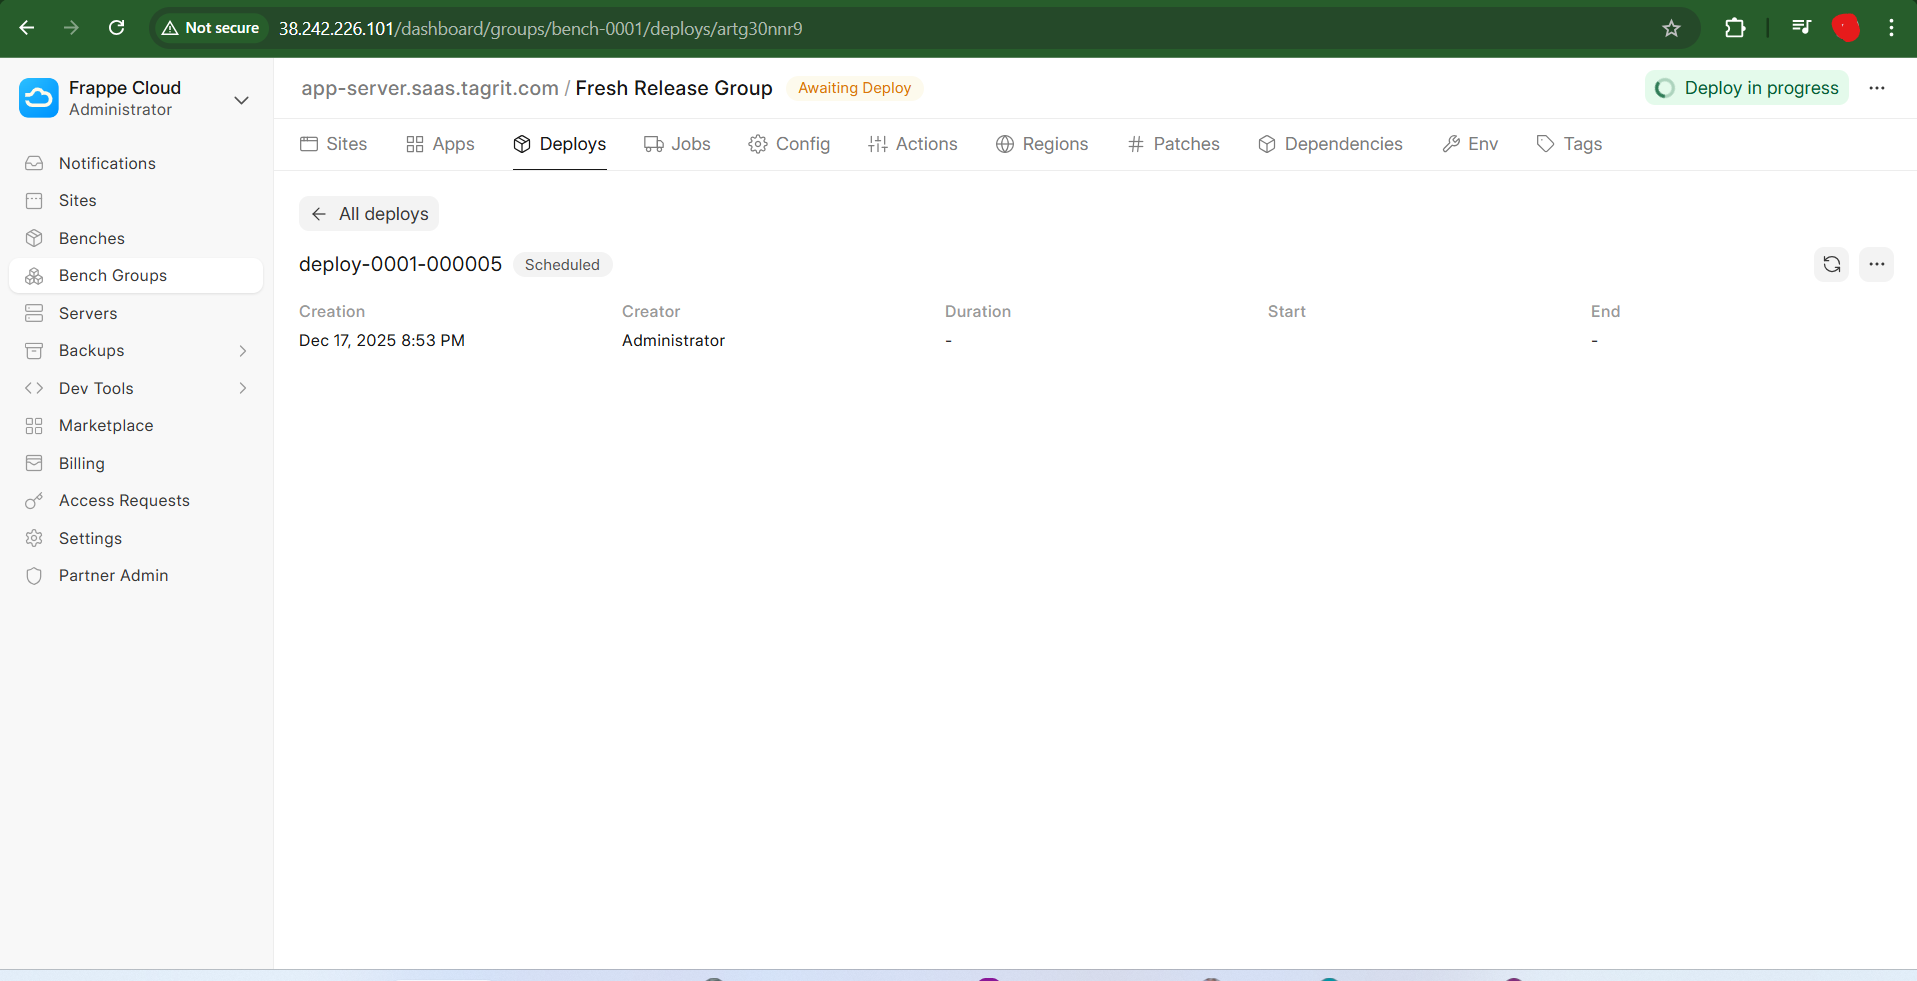The height and width of the screenshot is (981, 1917).
Task: Expand the Backups sidebar section
Action: click(x=242, y=351)
